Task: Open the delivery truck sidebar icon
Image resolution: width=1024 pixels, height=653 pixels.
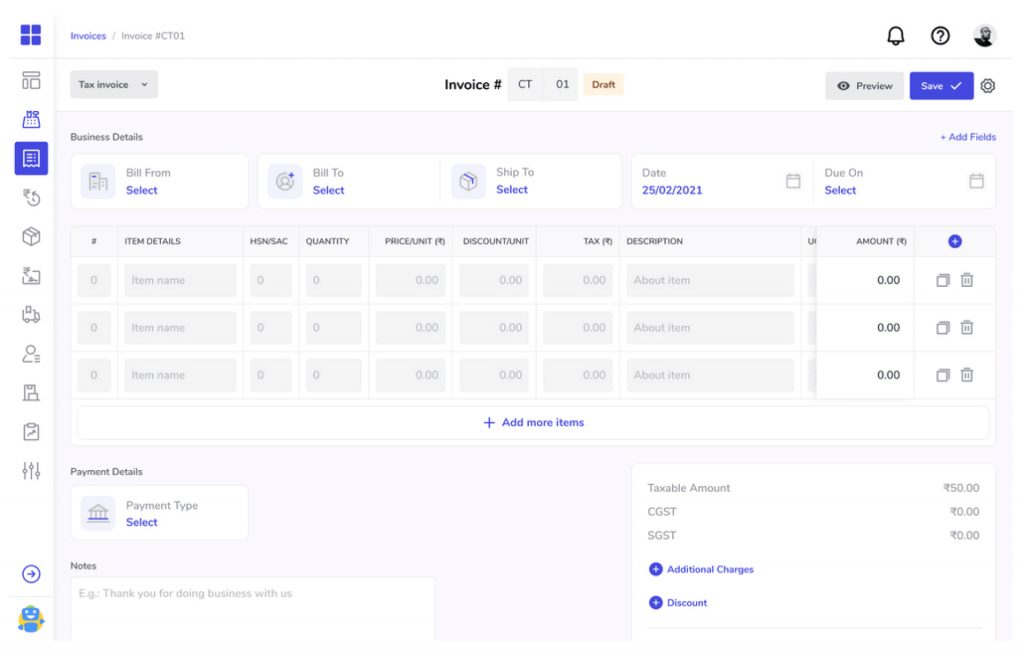Action: point(31,315)
